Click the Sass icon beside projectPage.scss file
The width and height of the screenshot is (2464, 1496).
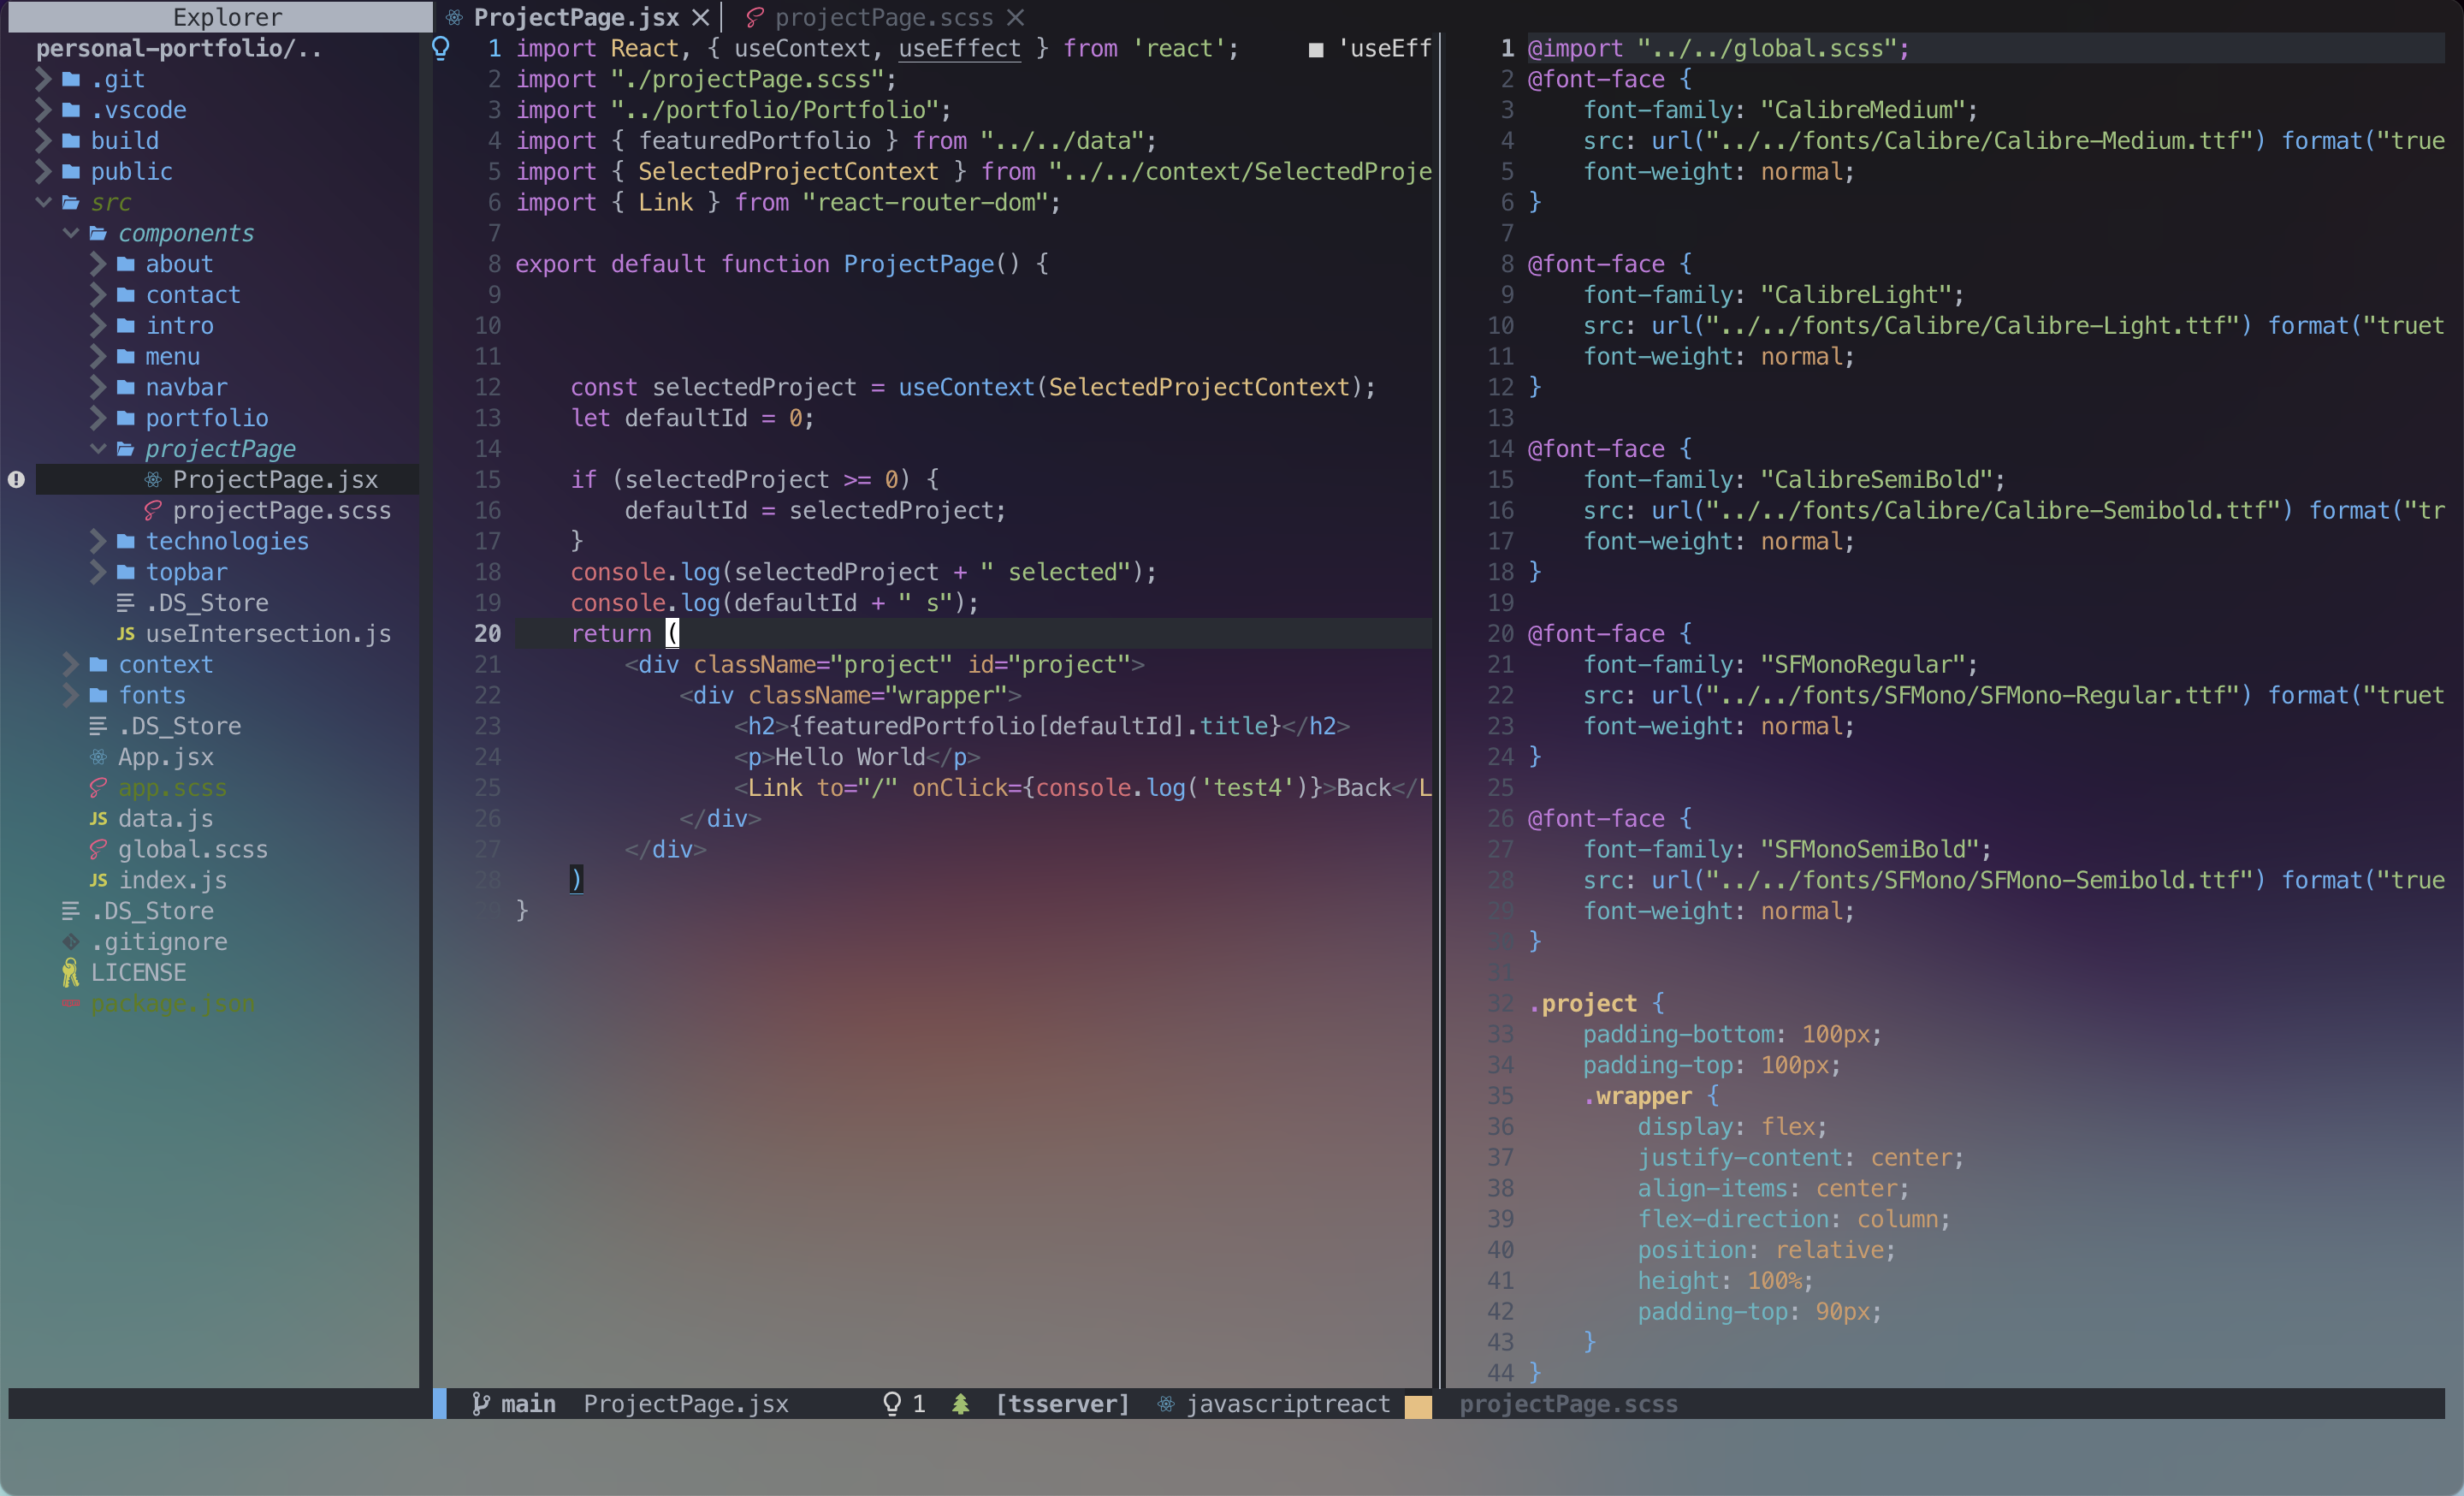point(153,511)
